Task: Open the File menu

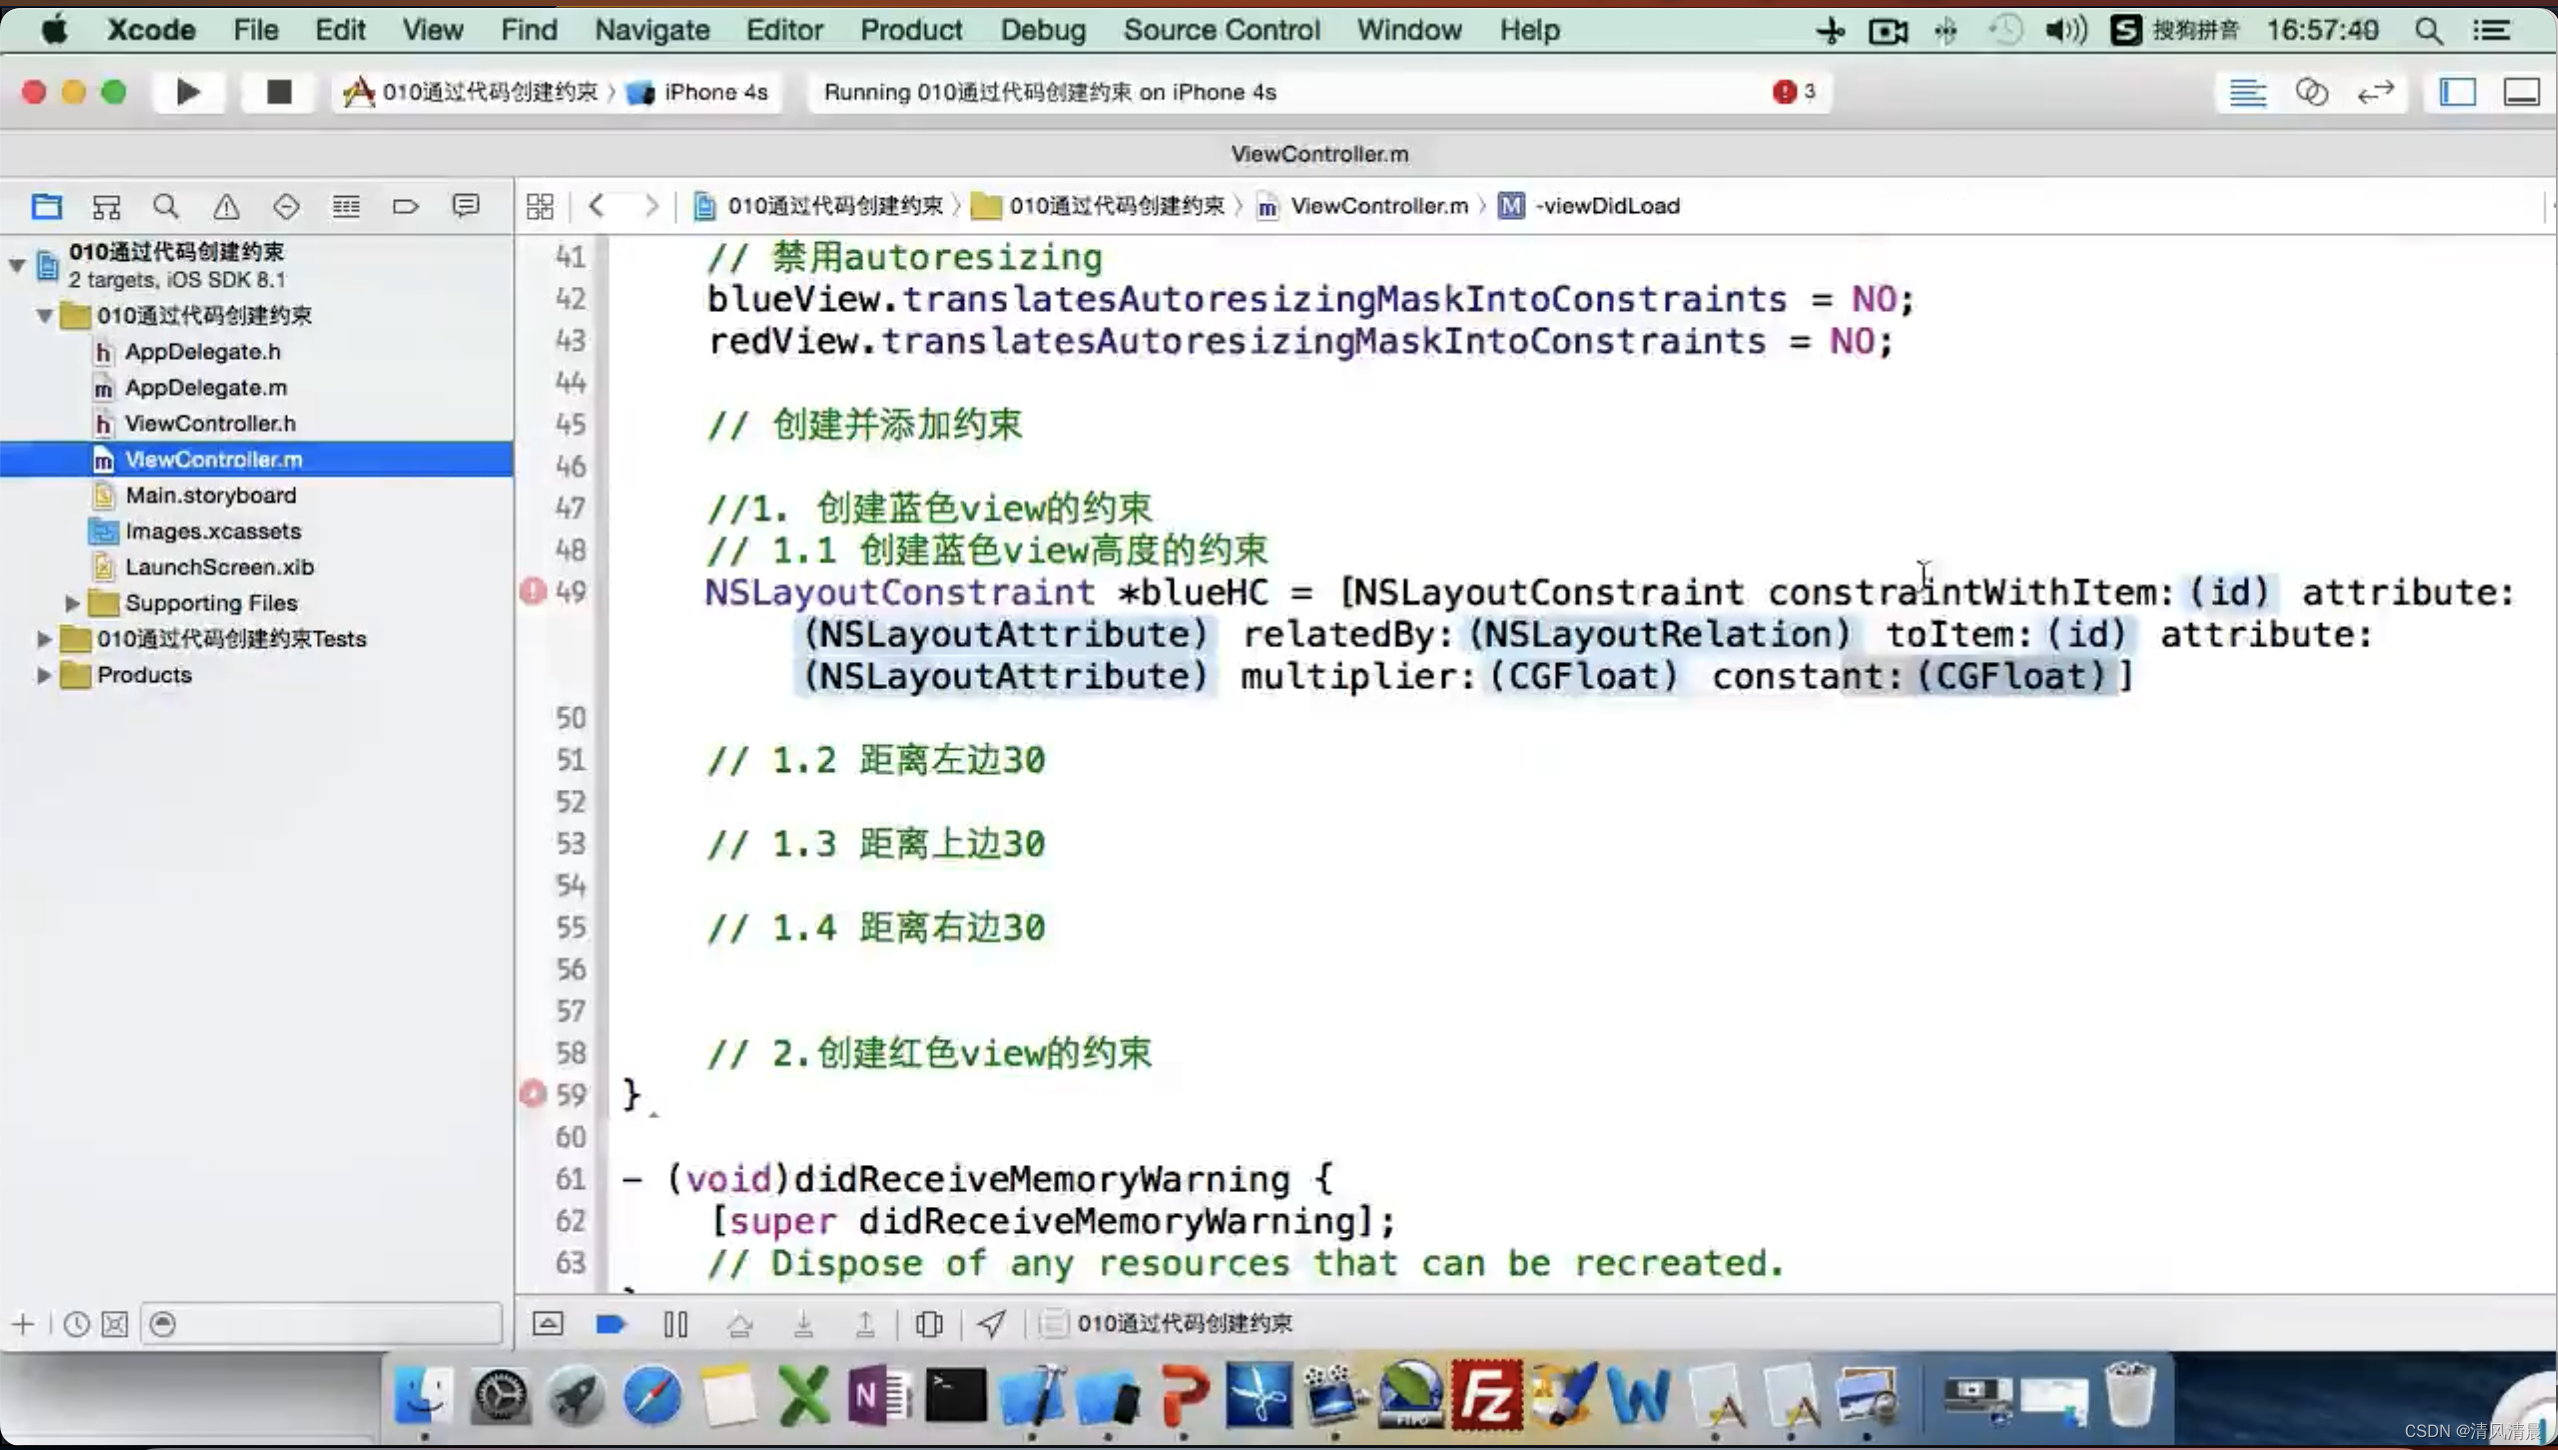Action: coord(256,30)
